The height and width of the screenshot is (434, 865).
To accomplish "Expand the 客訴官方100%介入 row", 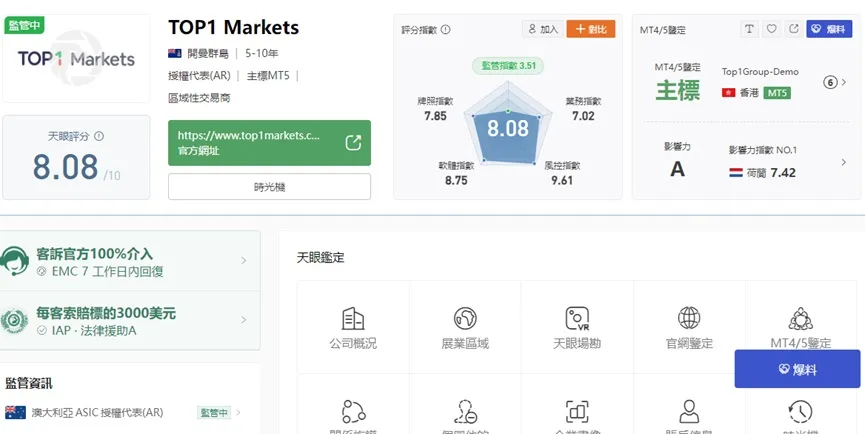I will 130,261.
